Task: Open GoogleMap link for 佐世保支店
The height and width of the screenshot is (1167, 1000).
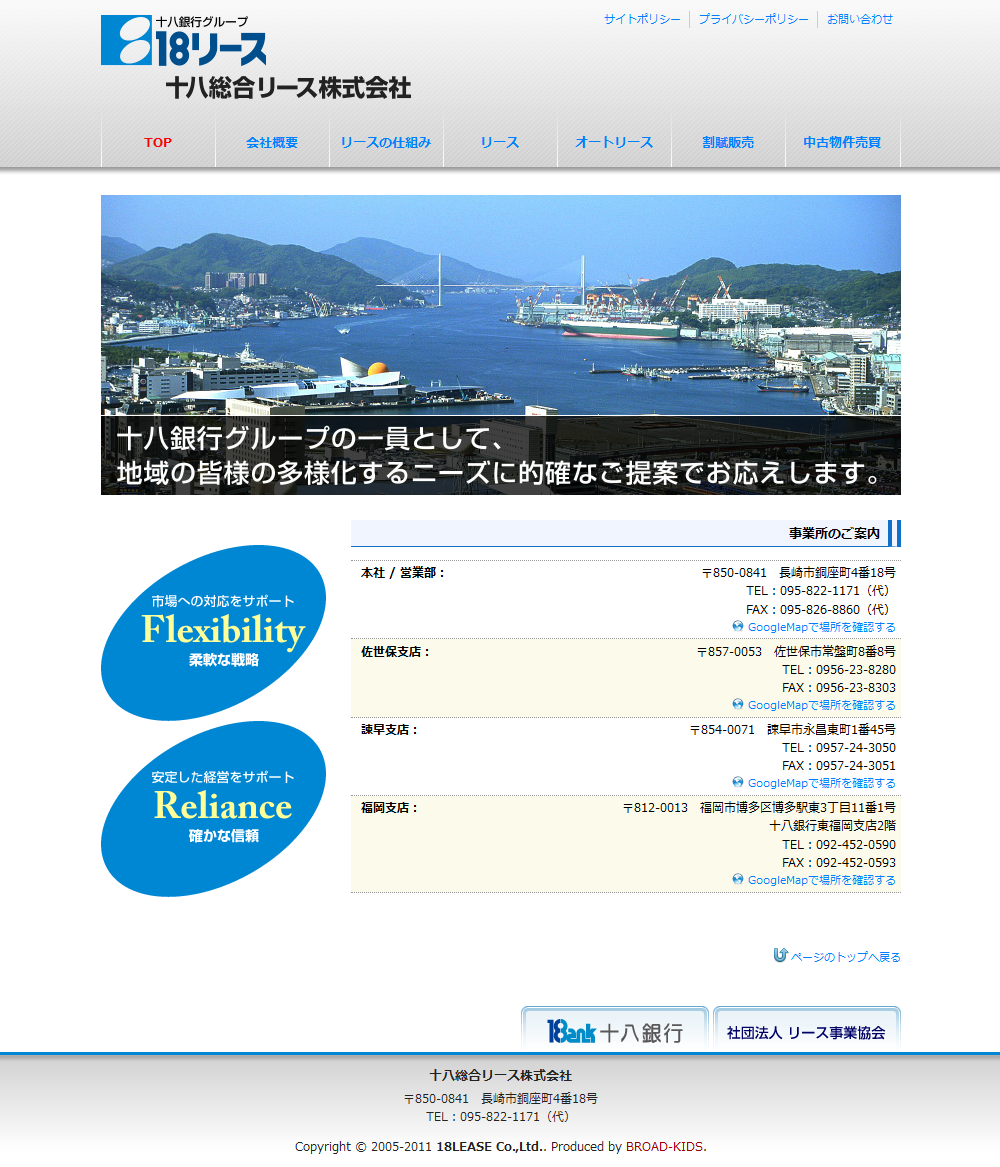Action: coord(821,705)
